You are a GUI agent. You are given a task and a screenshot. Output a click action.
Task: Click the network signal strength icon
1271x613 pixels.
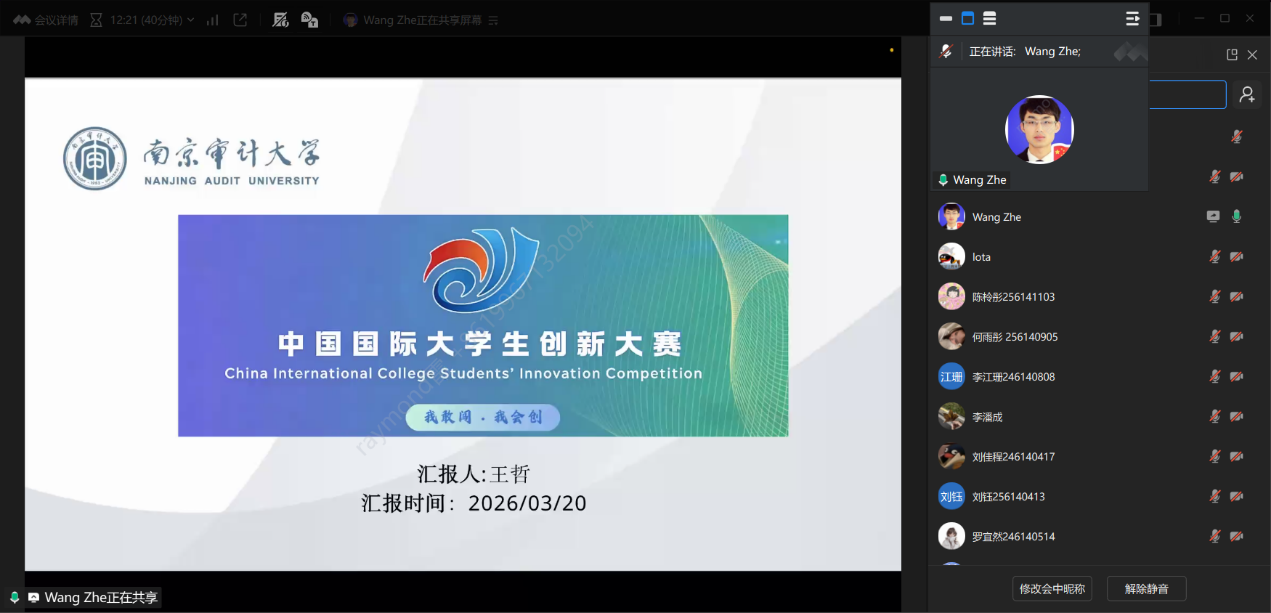point(212,19)
